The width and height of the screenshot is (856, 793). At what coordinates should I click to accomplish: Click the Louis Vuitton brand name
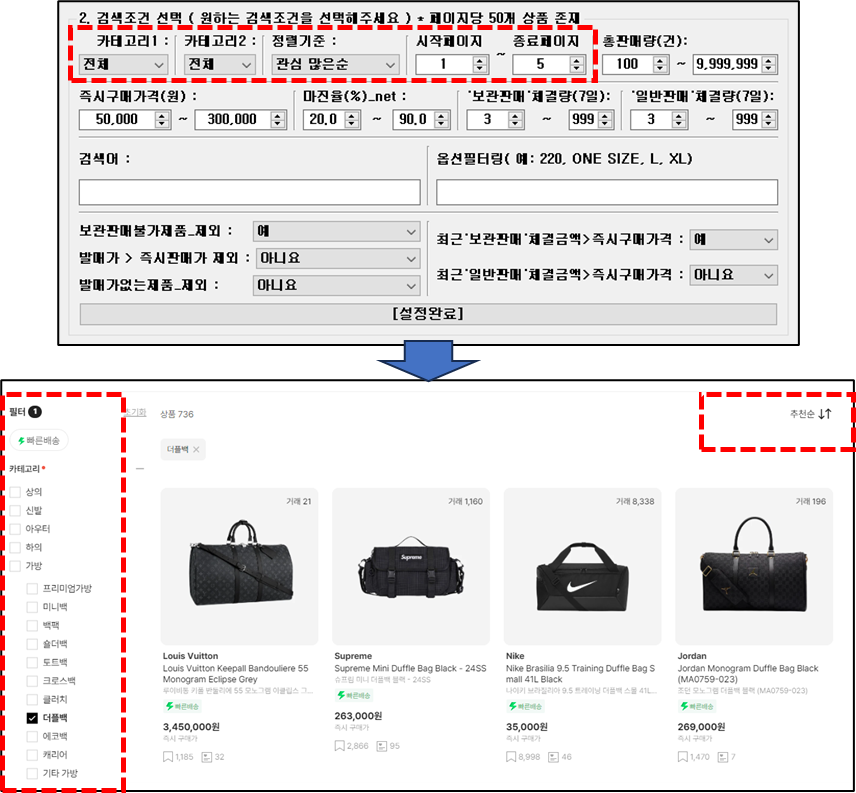tap(191, 656)
